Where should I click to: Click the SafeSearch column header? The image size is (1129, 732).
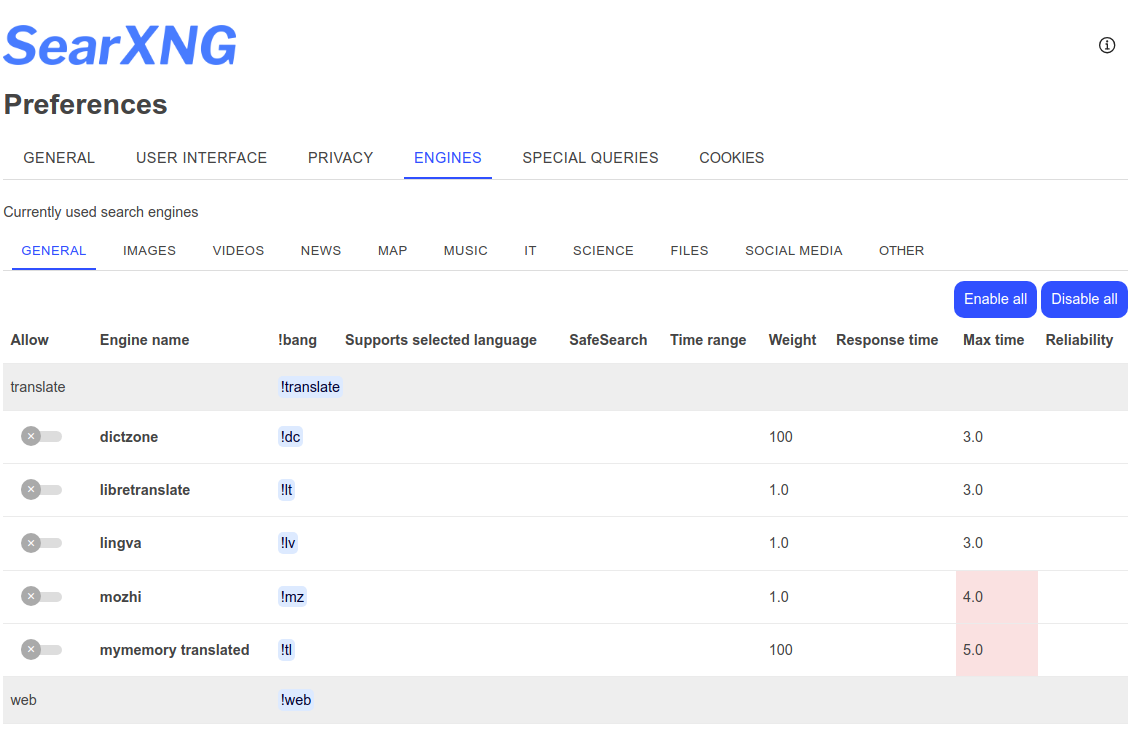click(608, 340)
